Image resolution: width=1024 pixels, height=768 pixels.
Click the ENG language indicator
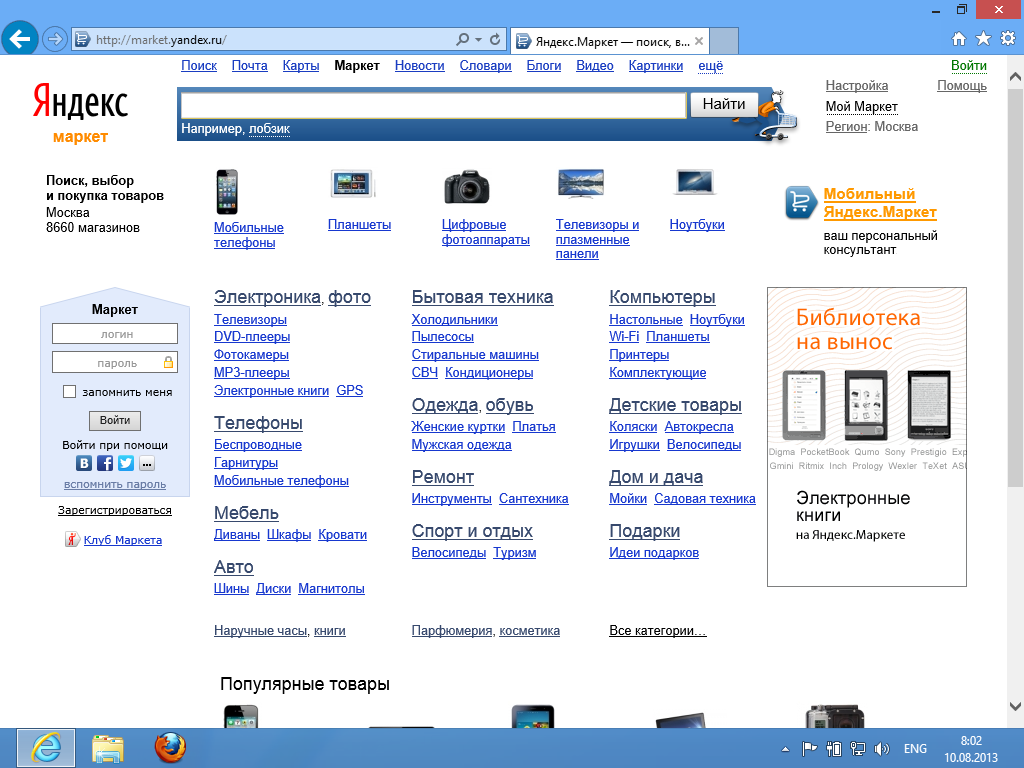point(915,749)
